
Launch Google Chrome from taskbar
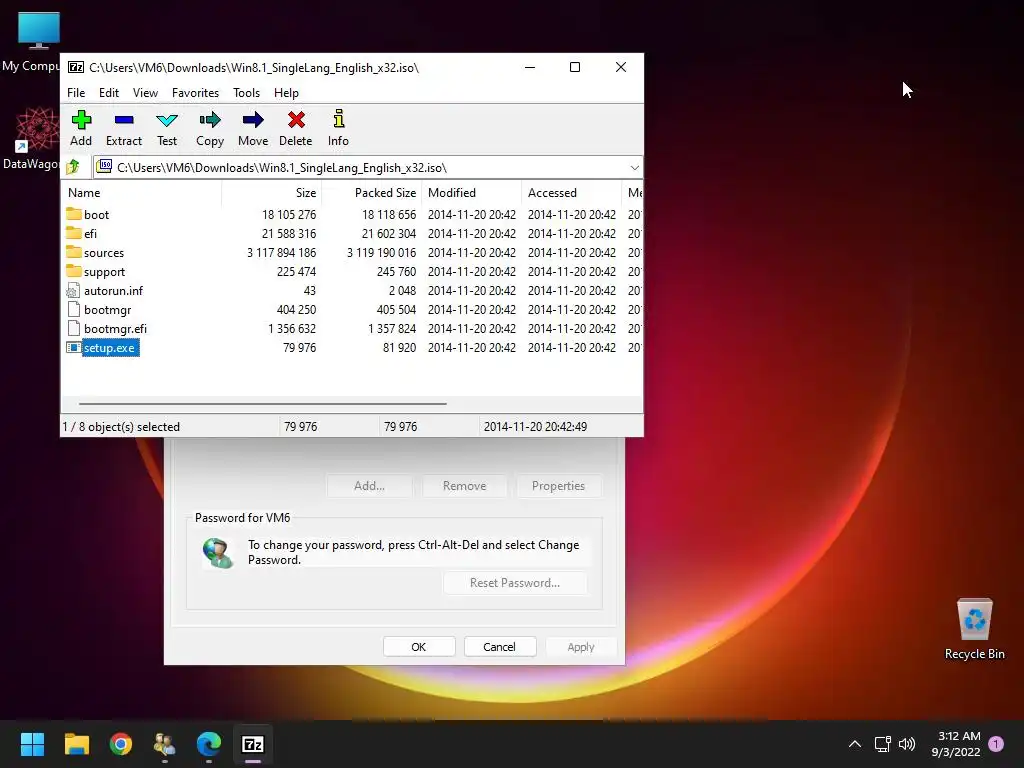[121, 744]
